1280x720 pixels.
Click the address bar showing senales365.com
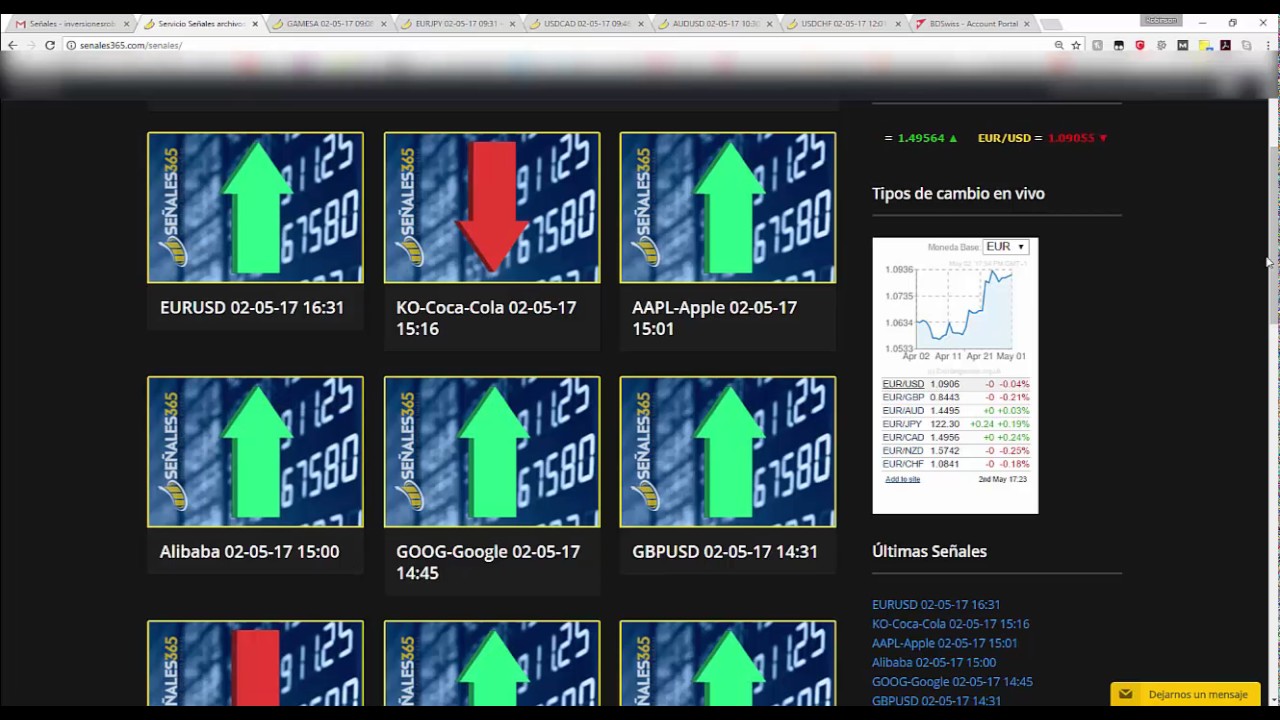[560, 45]
